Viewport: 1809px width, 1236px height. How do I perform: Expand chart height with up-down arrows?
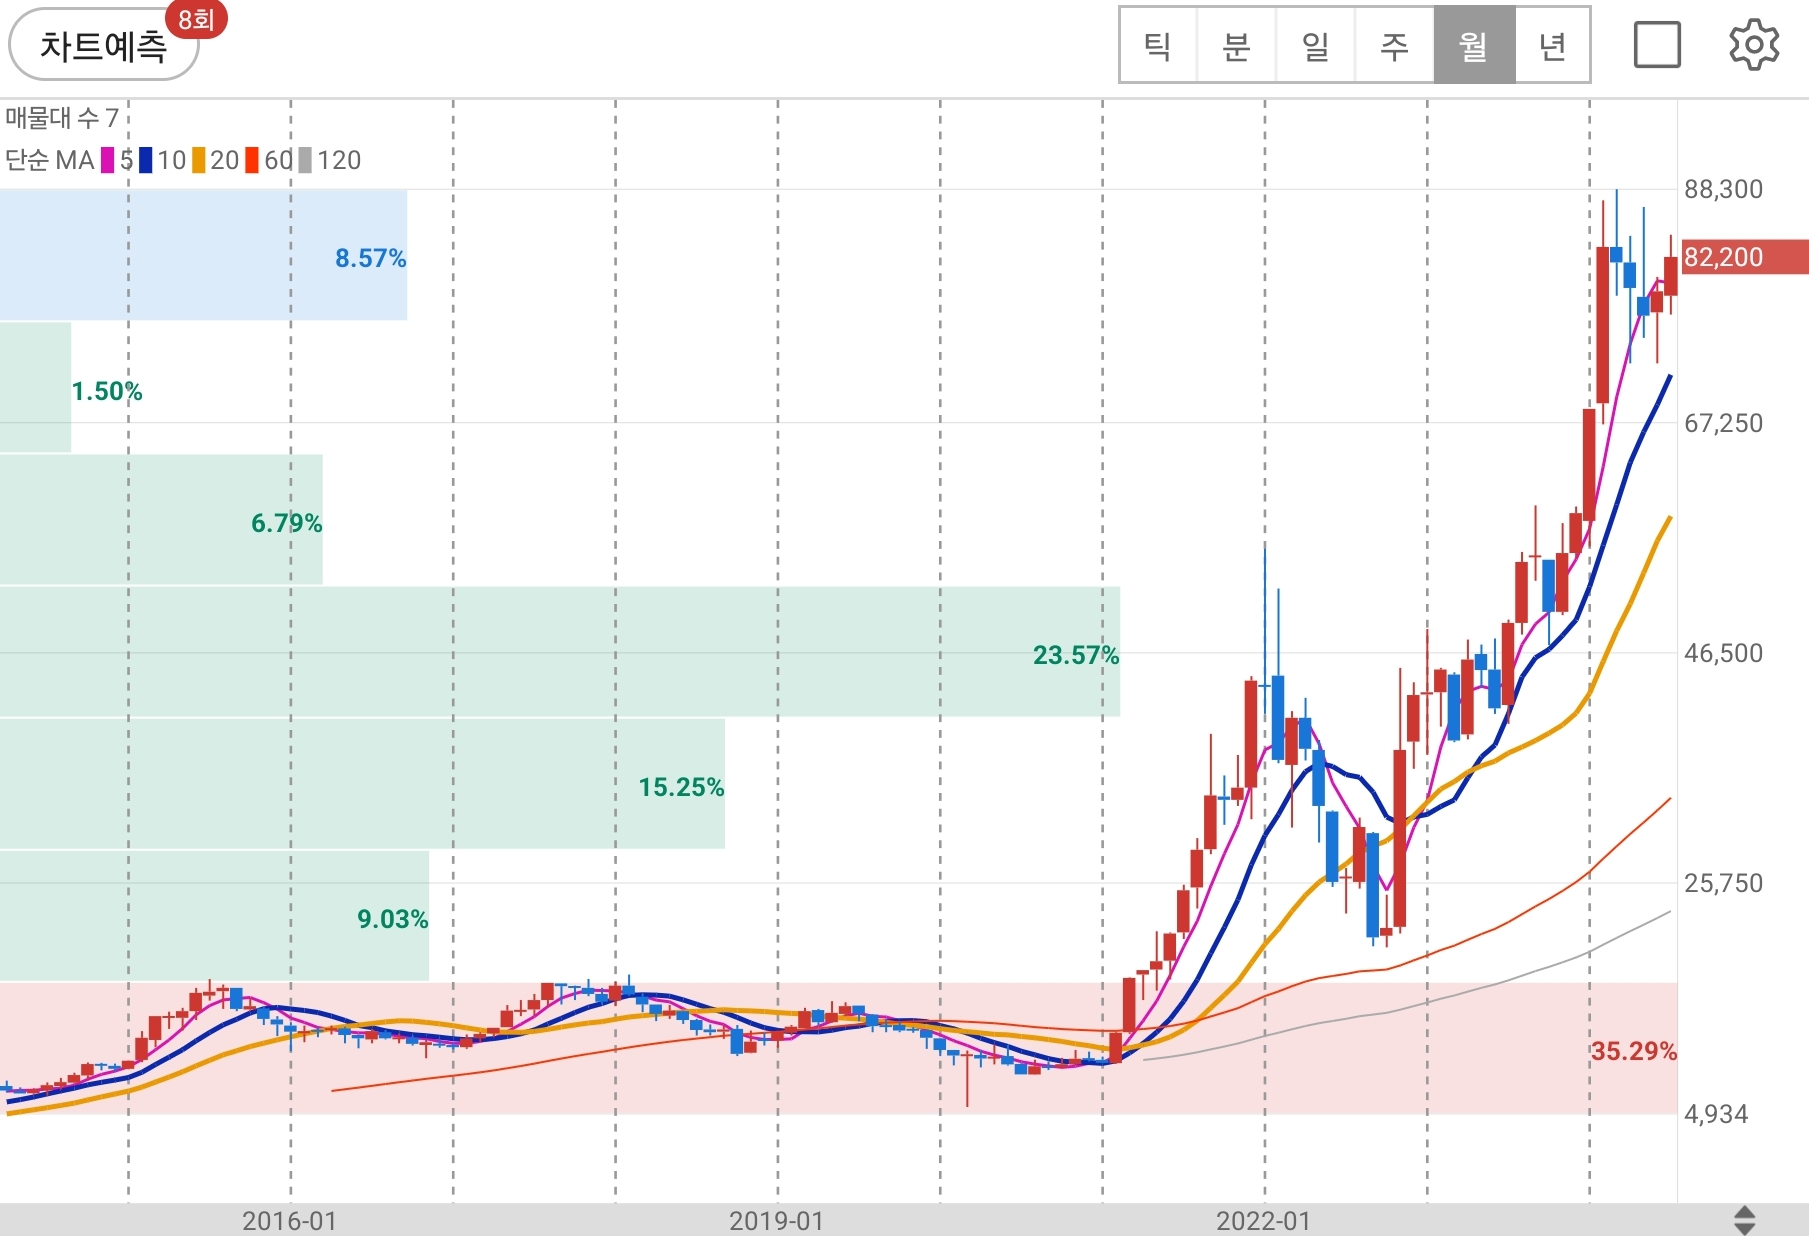point(1744,1220)
